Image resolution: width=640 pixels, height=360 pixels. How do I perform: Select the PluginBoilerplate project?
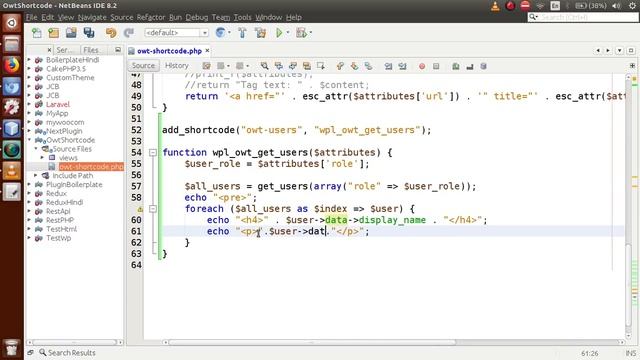tap(74, 184)
